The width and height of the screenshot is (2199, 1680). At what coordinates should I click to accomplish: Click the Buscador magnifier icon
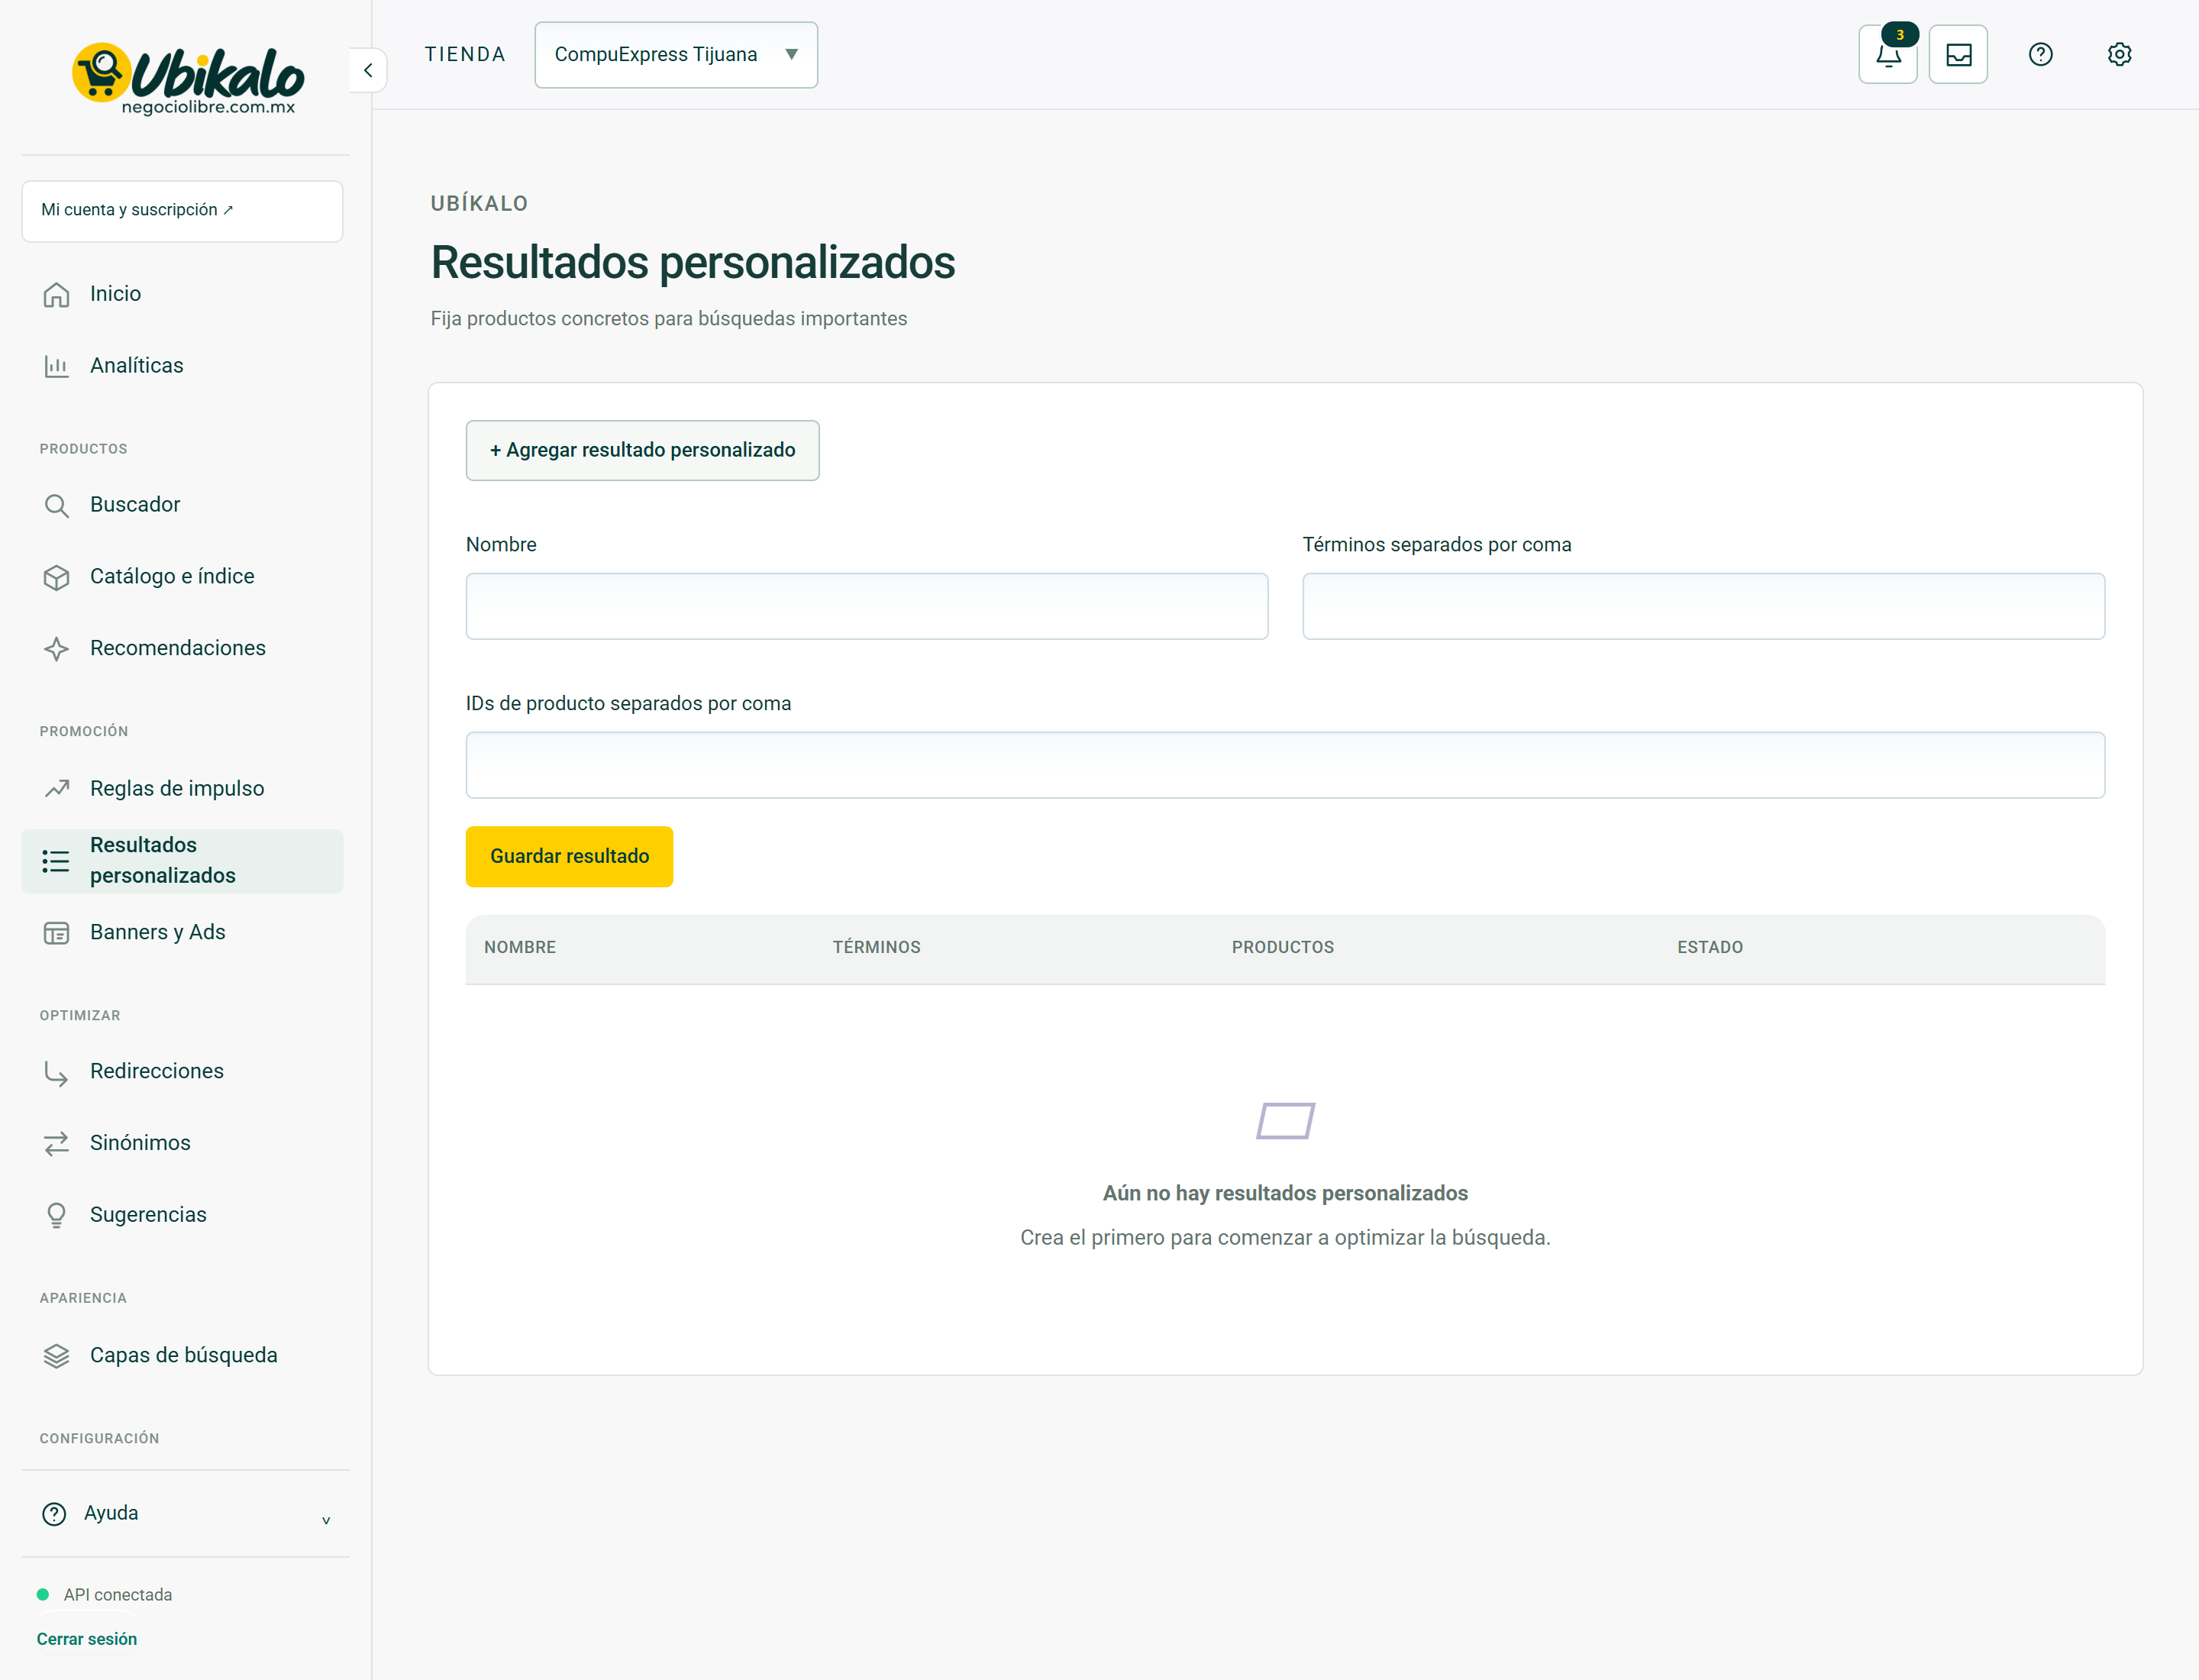click(x=56, y=505)
